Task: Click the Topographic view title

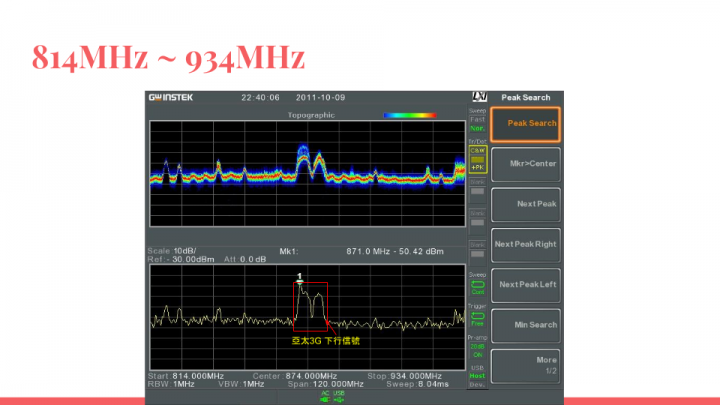Action: point(311,115)
